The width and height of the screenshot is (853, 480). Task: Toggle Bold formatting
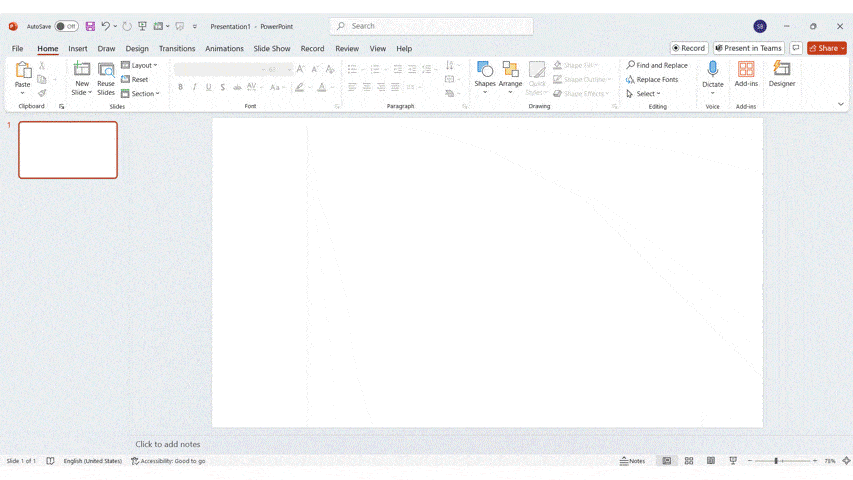click(x=180, y=87)
